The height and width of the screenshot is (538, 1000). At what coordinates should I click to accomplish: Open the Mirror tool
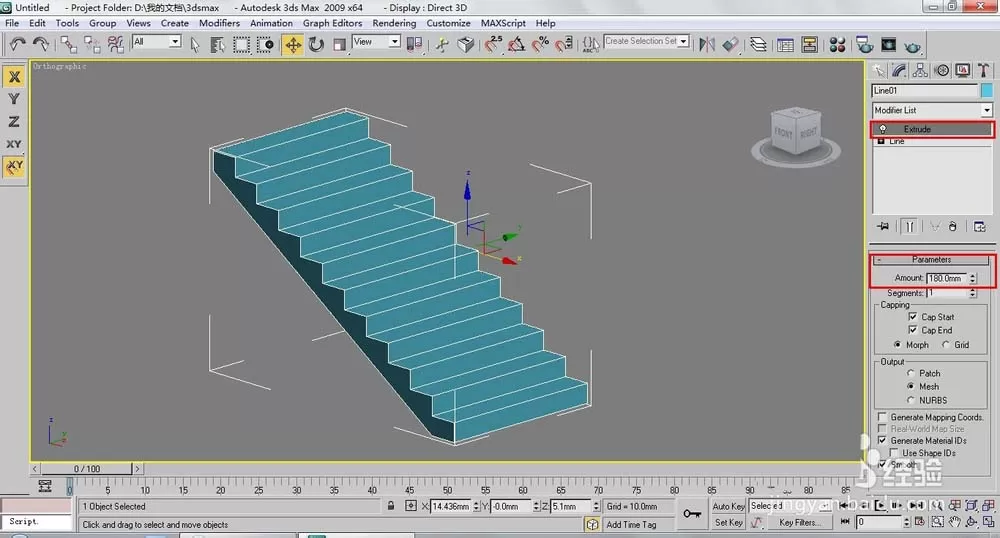point(707,45)
